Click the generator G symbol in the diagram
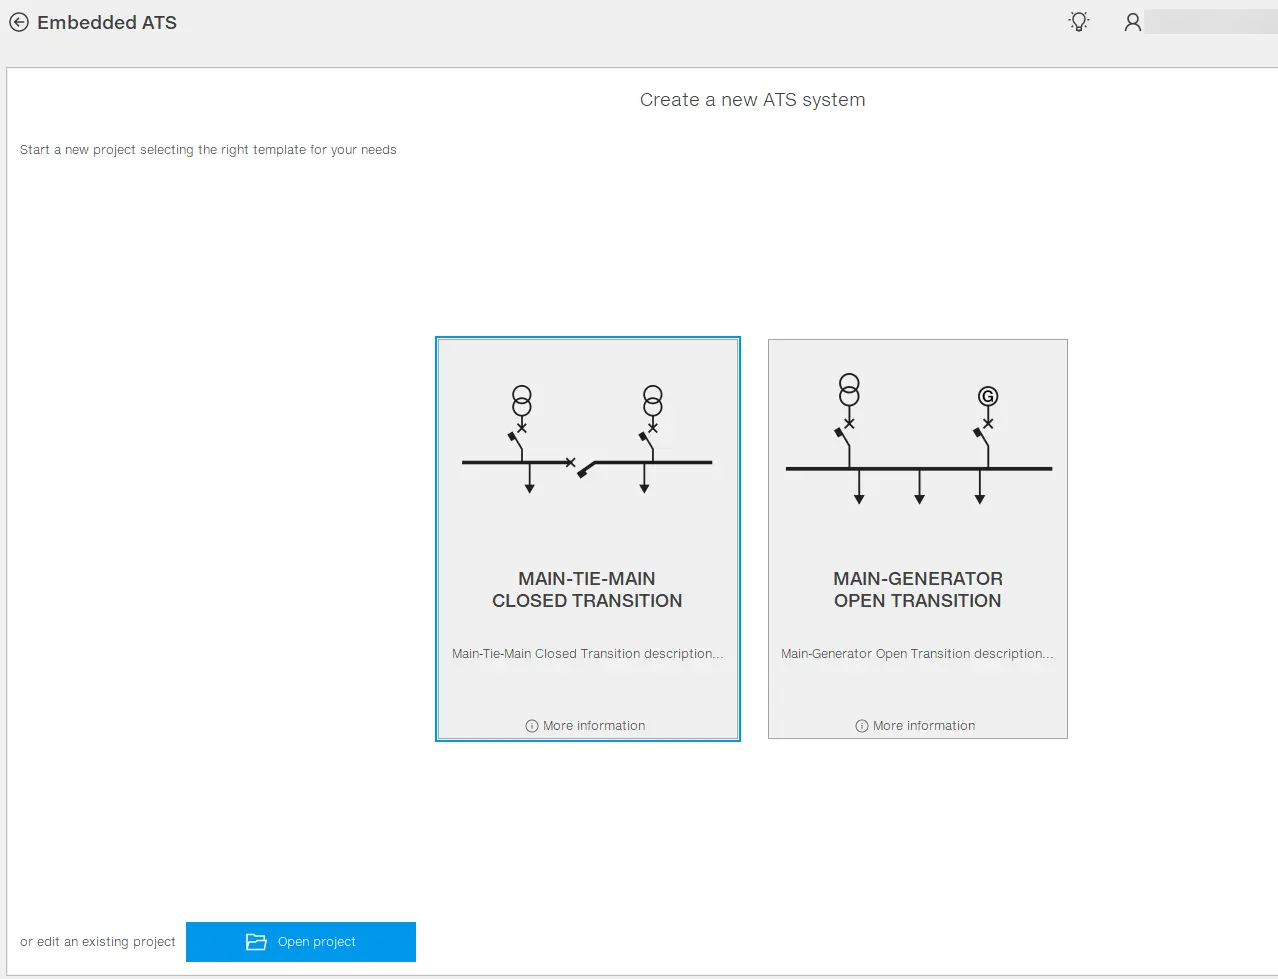The height and width of the screenshot is (979, 1278). [x=988, y=397]
